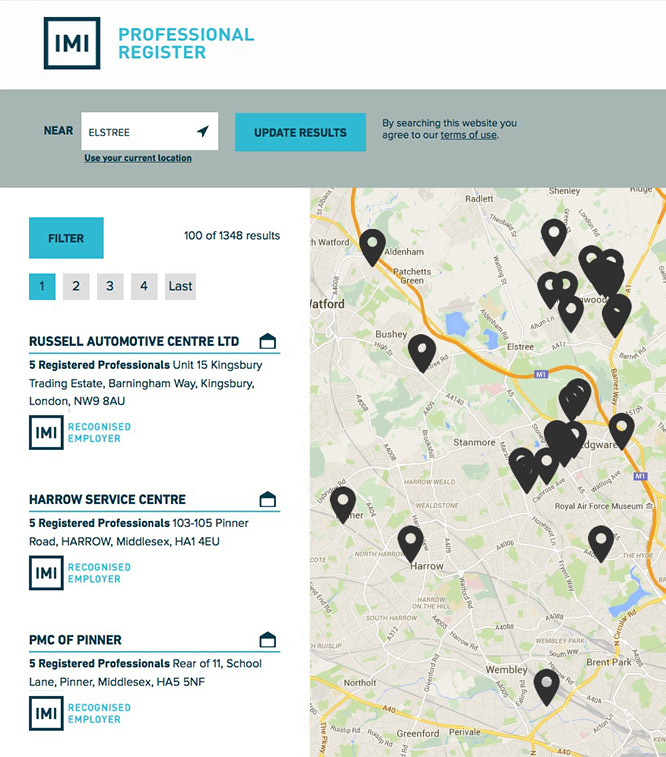
Task: Click the IMI Professional Register logo
Action: 149,43
